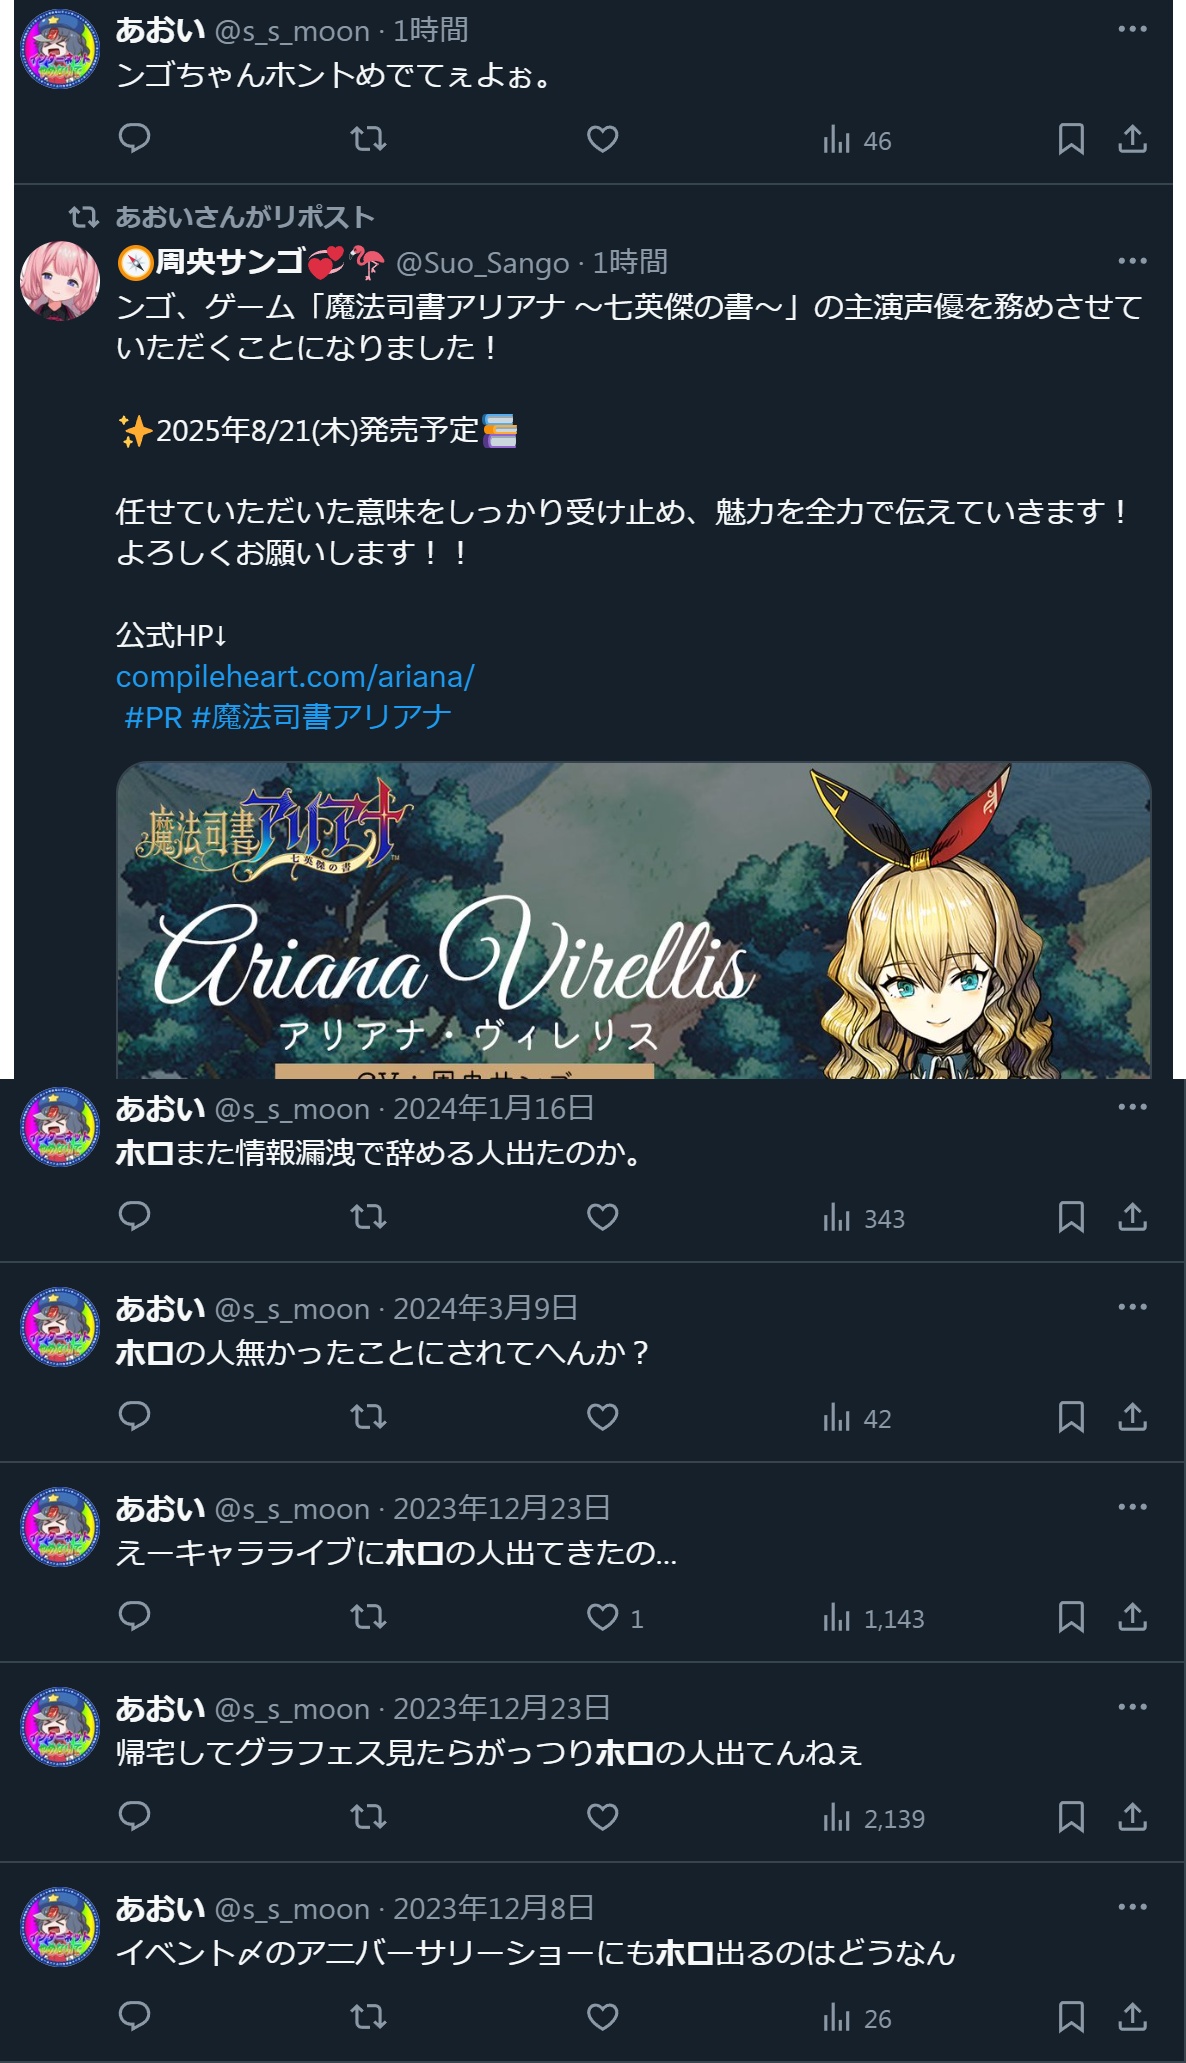Open the Ariana Virellis preview image
1186x2063 pixels.
pos(634,921)
